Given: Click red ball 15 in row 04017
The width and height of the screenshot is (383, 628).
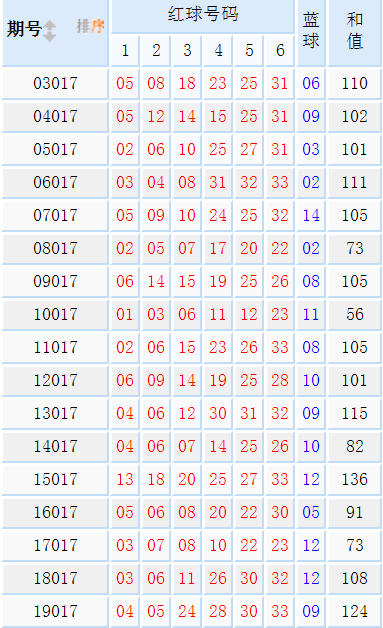Looking at the screenshot, I should tap(218, 117).
